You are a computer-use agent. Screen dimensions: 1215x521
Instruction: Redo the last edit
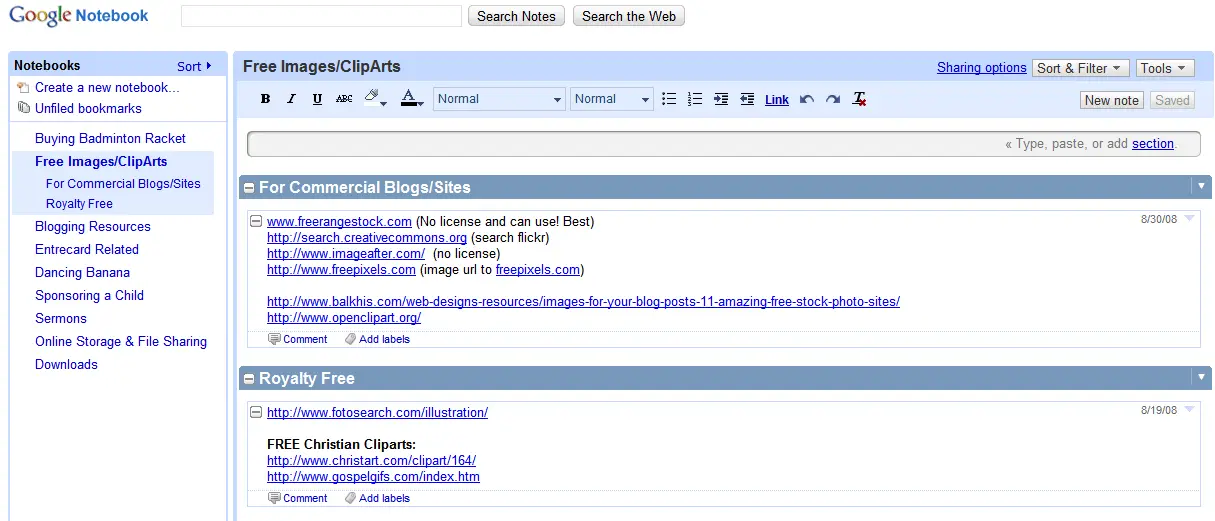pyautogui.click(x=833, y=99)
